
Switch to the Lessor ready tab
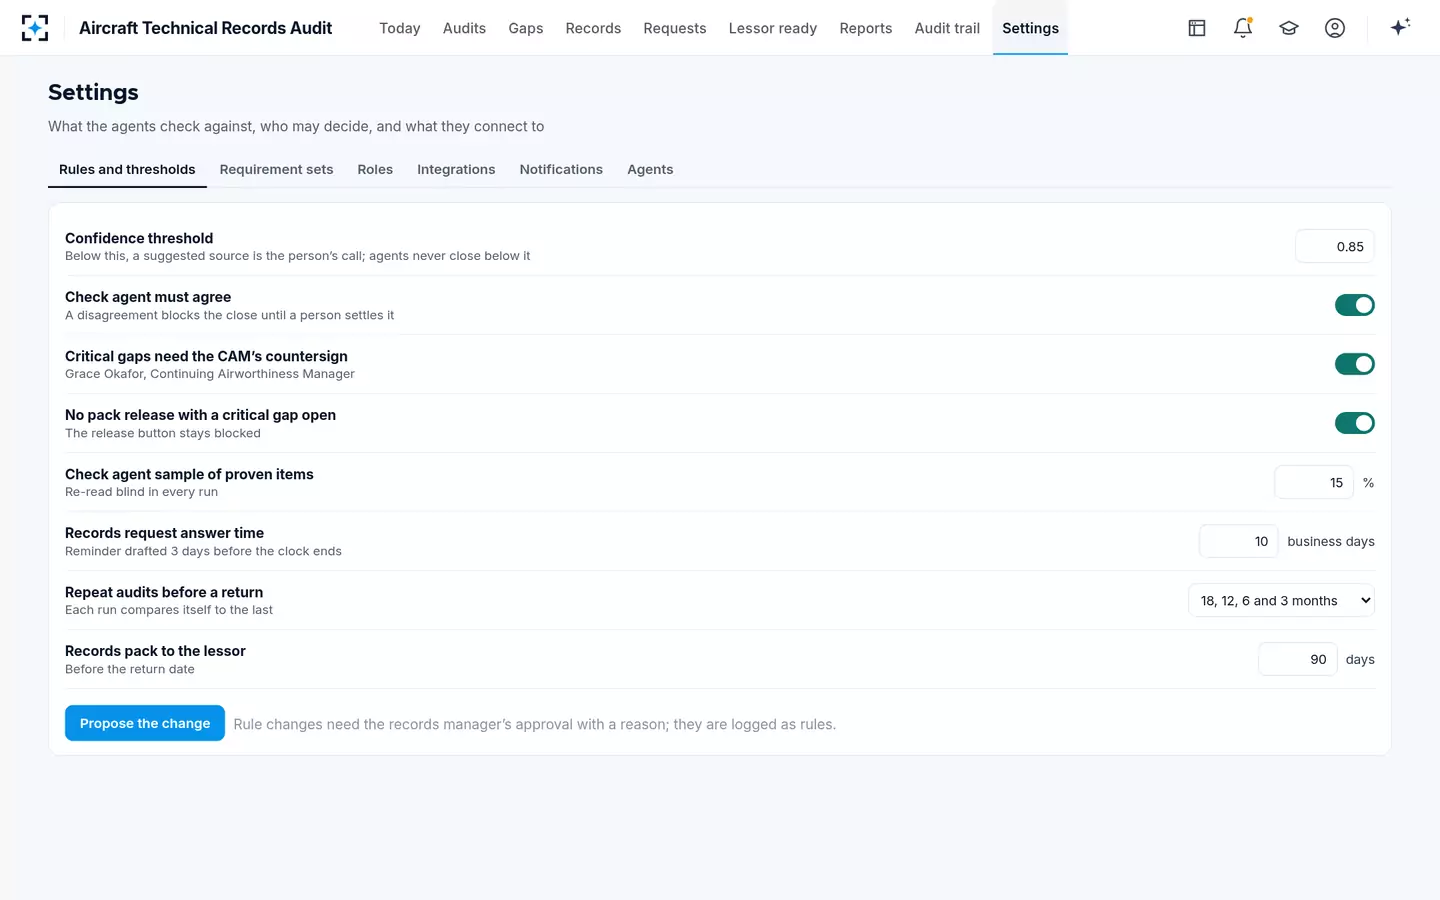(773, 28)
